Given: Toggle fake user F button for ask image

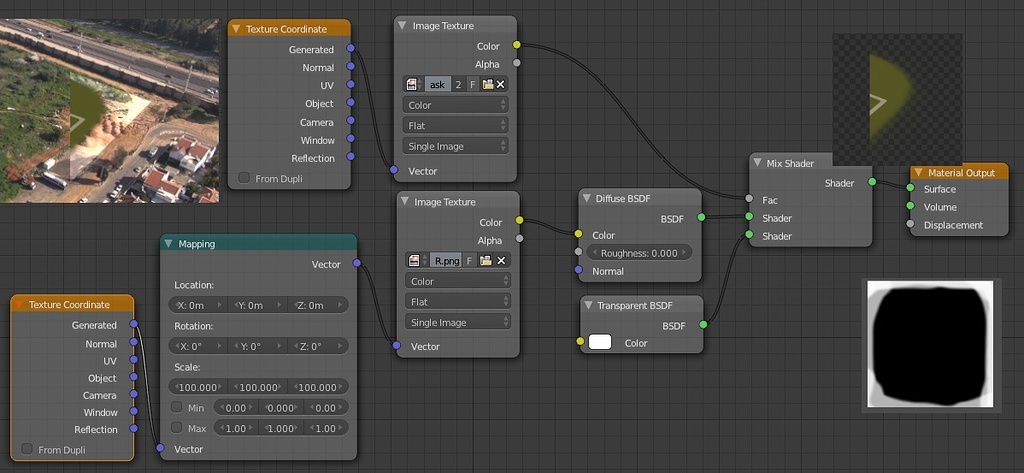Looking at the screenshot, I should (x=472, y=84).
